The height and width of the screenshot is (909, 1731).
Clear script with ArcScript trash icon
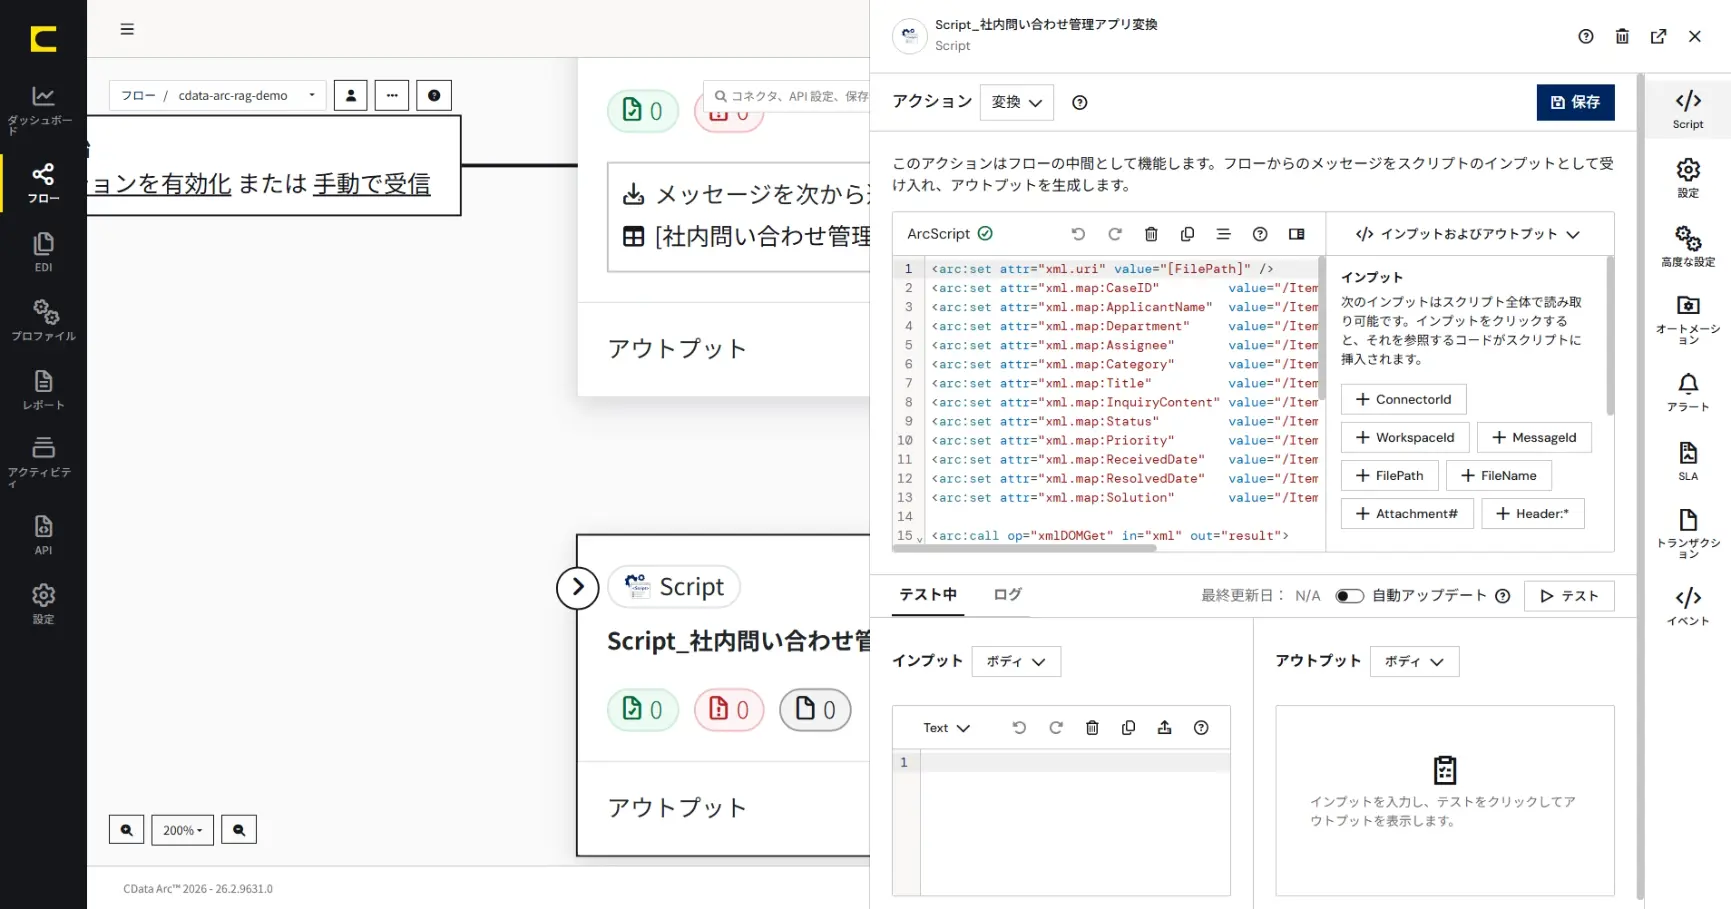pos(1151,234)
